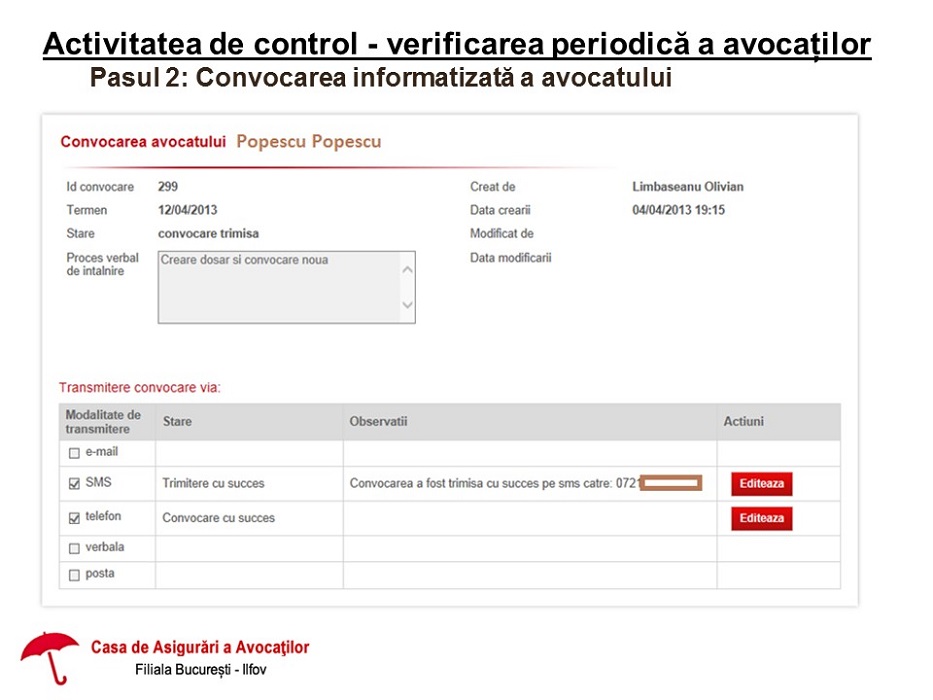Select the posta checkbox
The image size is (933, 700).
[x=73, y=575]
